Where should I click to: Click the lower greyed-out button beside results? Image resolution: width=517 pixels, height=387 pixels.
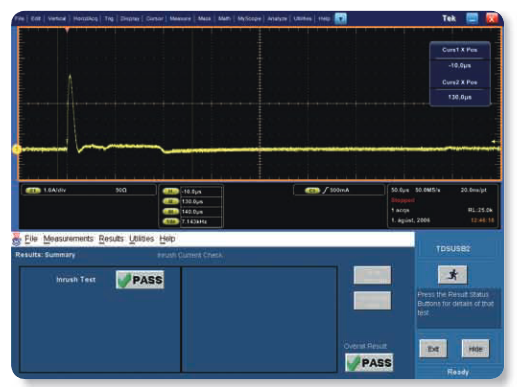(x=372, y=300)
